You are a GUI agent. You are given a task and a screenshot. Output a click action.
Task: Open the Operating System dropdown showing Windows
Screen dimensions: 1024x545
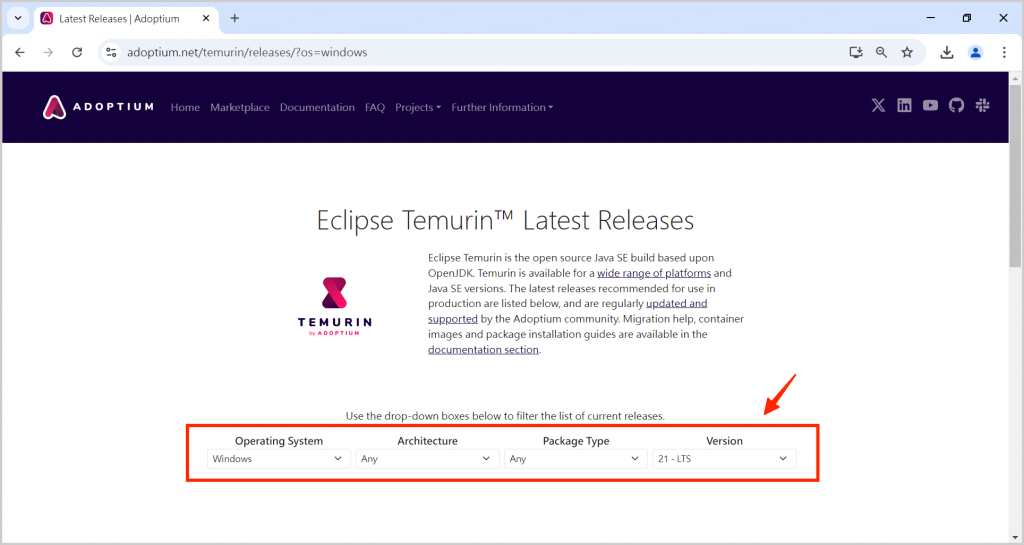279,459
